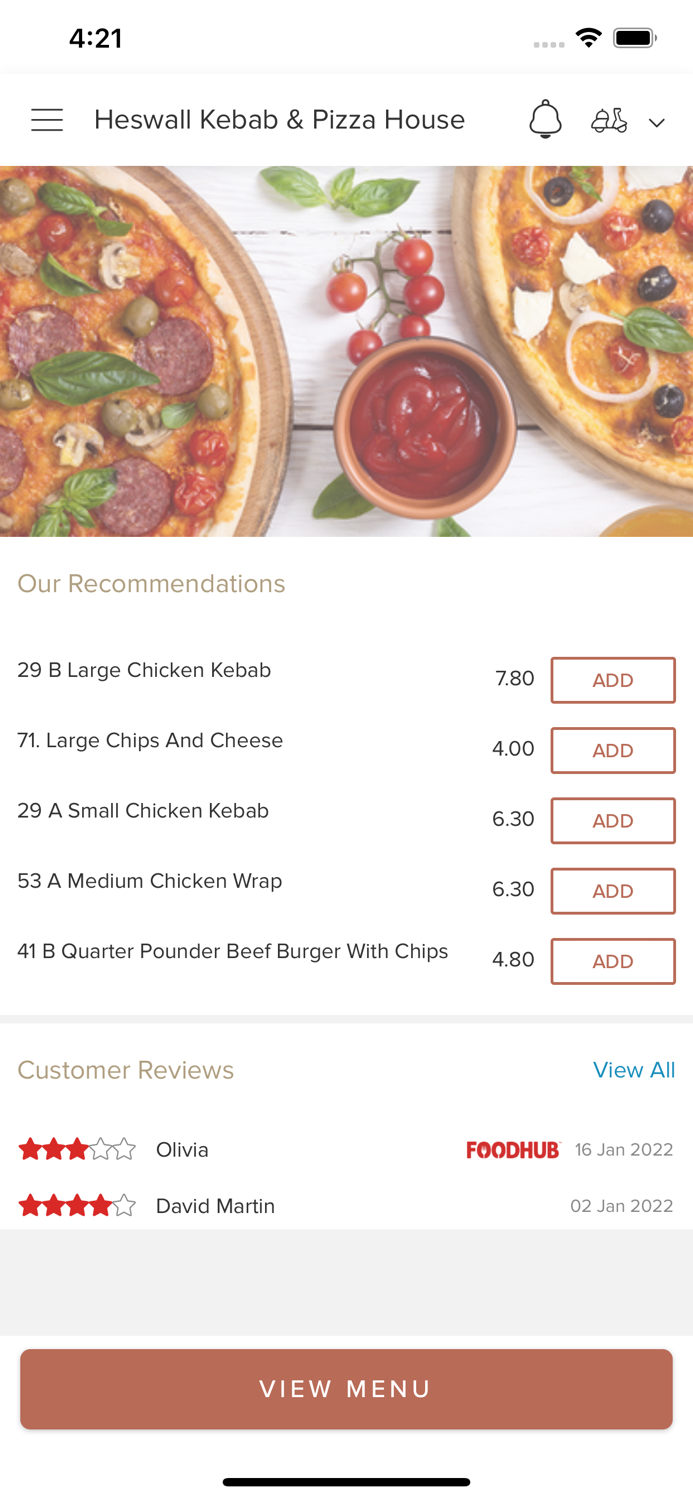Image resolution: width=693 pixels, height=1500 pixels.
Task: Open notifications via the bell icon
Action: (545, 119)
